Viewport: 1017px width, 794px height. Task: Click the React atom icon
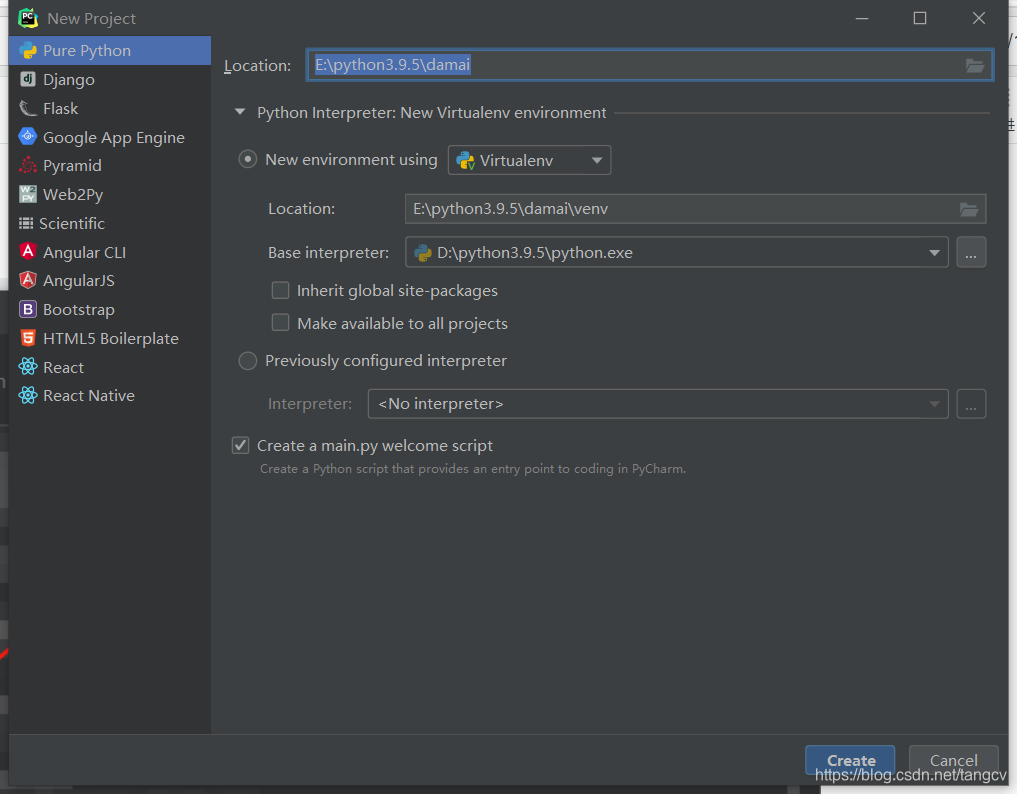[28, 367]
